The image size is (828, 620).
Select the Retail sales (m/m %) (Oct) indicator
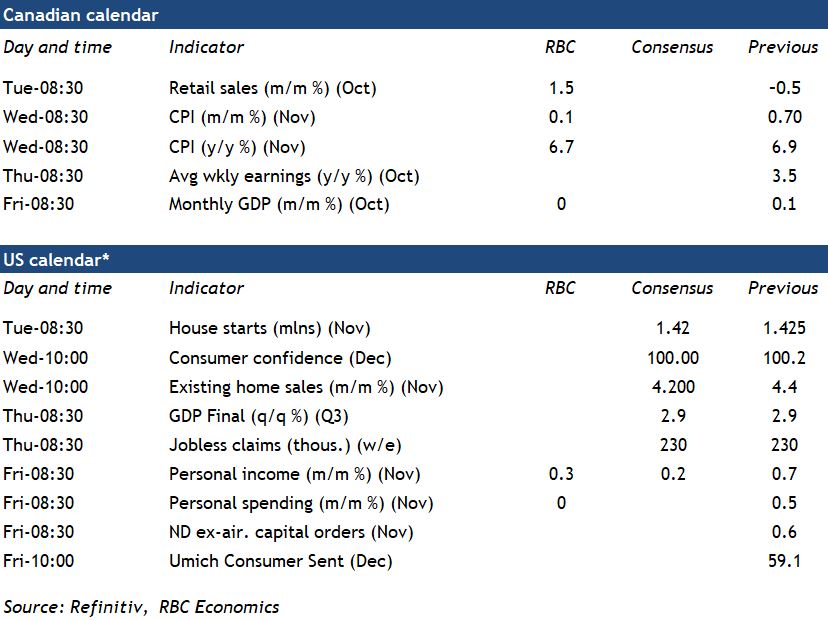coord(272,88)
